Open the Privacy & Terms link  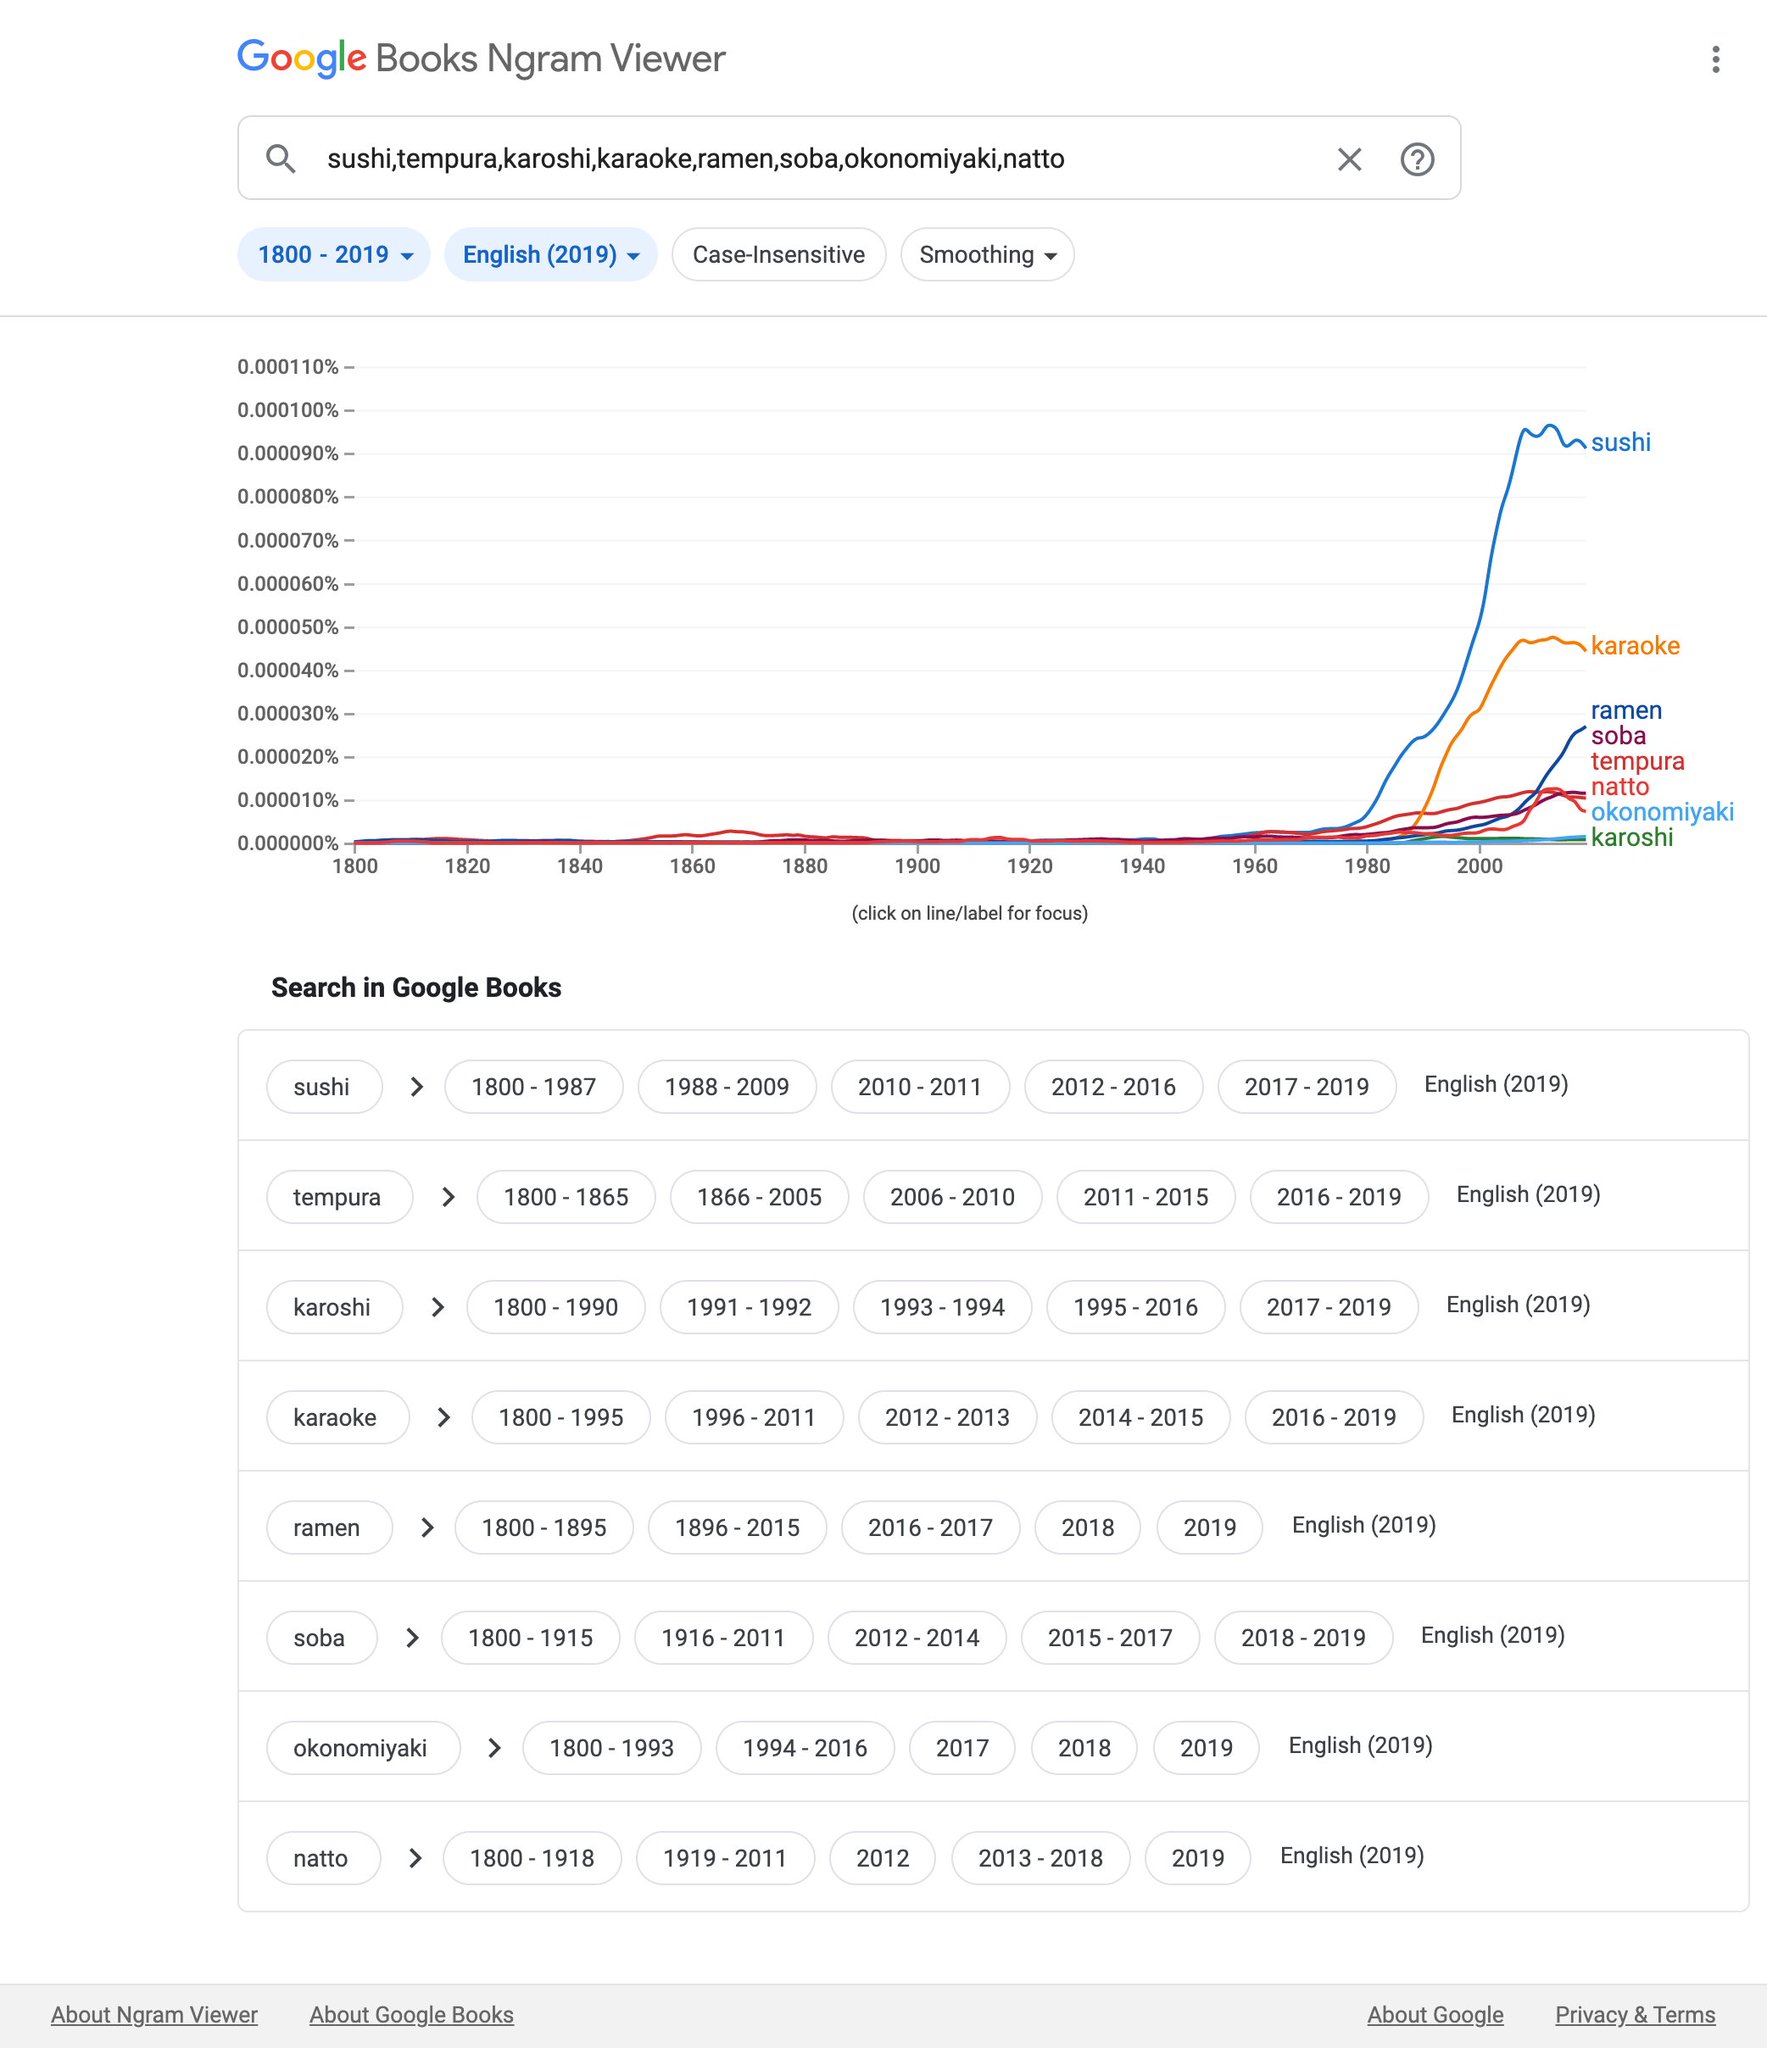(x=1635, y=2015)
